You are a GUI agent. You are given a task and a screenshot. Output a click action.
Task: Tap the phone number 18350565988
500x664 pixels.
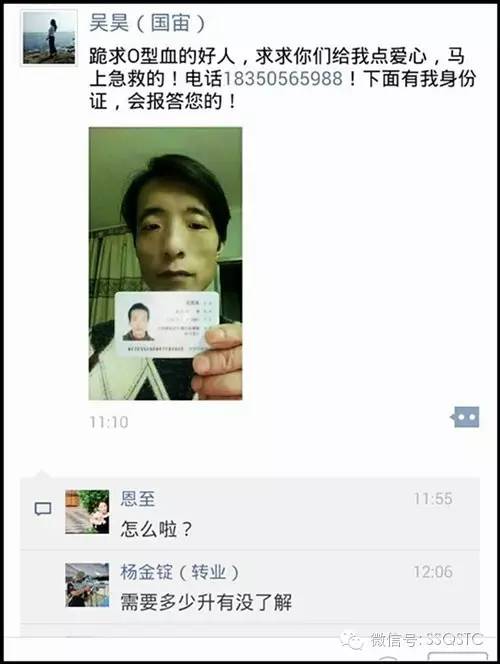click(282, 79)
